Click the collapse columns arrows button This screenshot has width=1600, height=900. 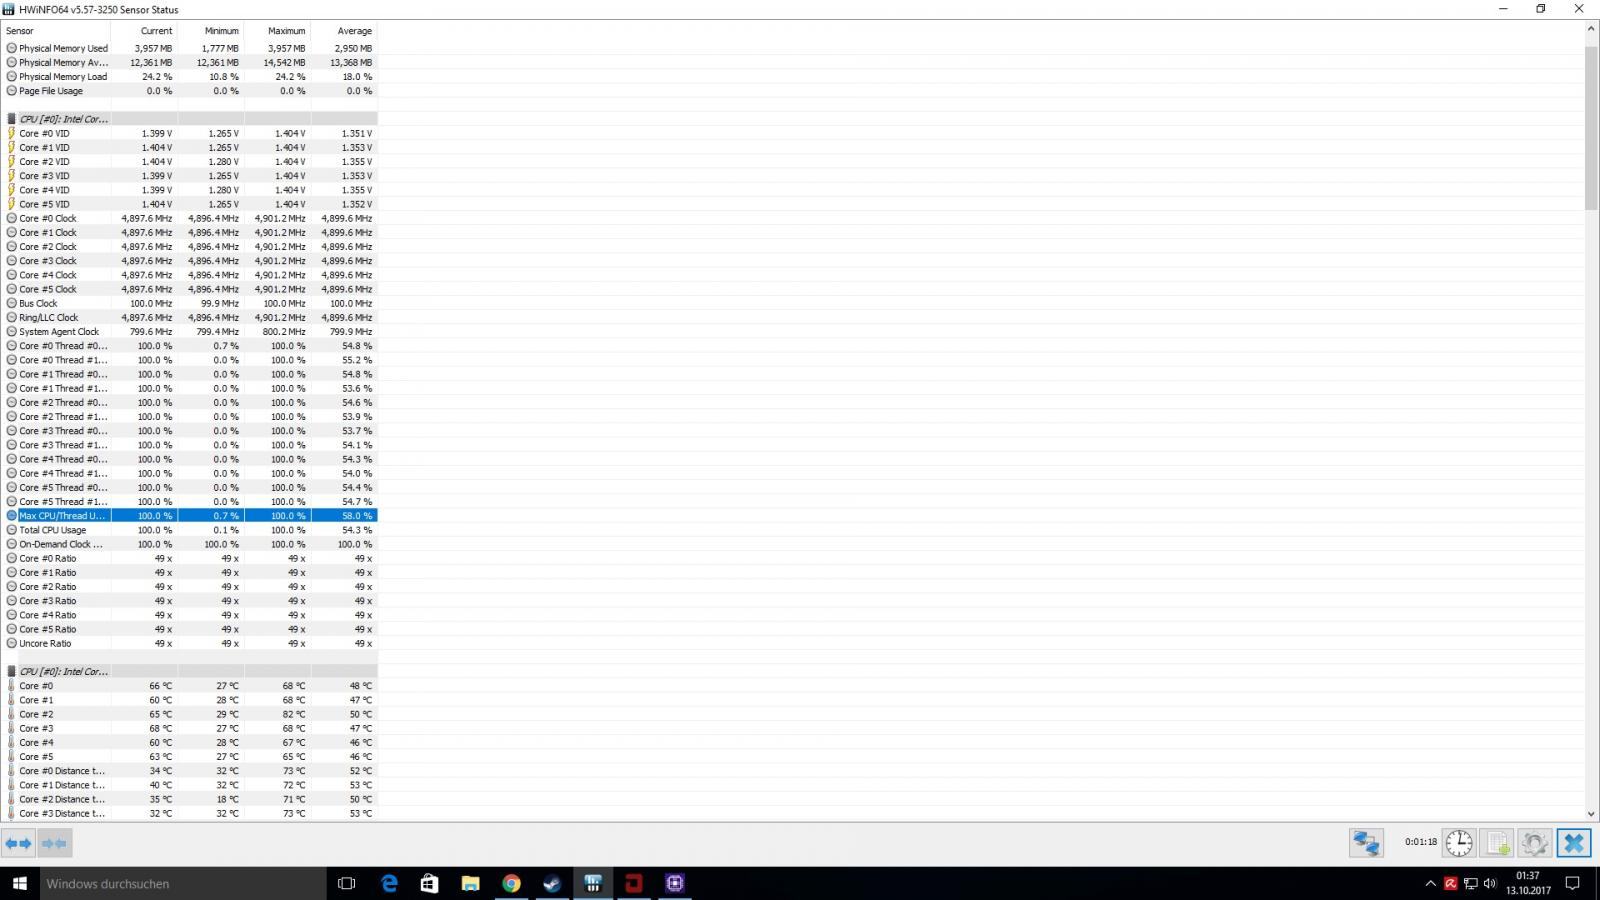click(54, 843)
